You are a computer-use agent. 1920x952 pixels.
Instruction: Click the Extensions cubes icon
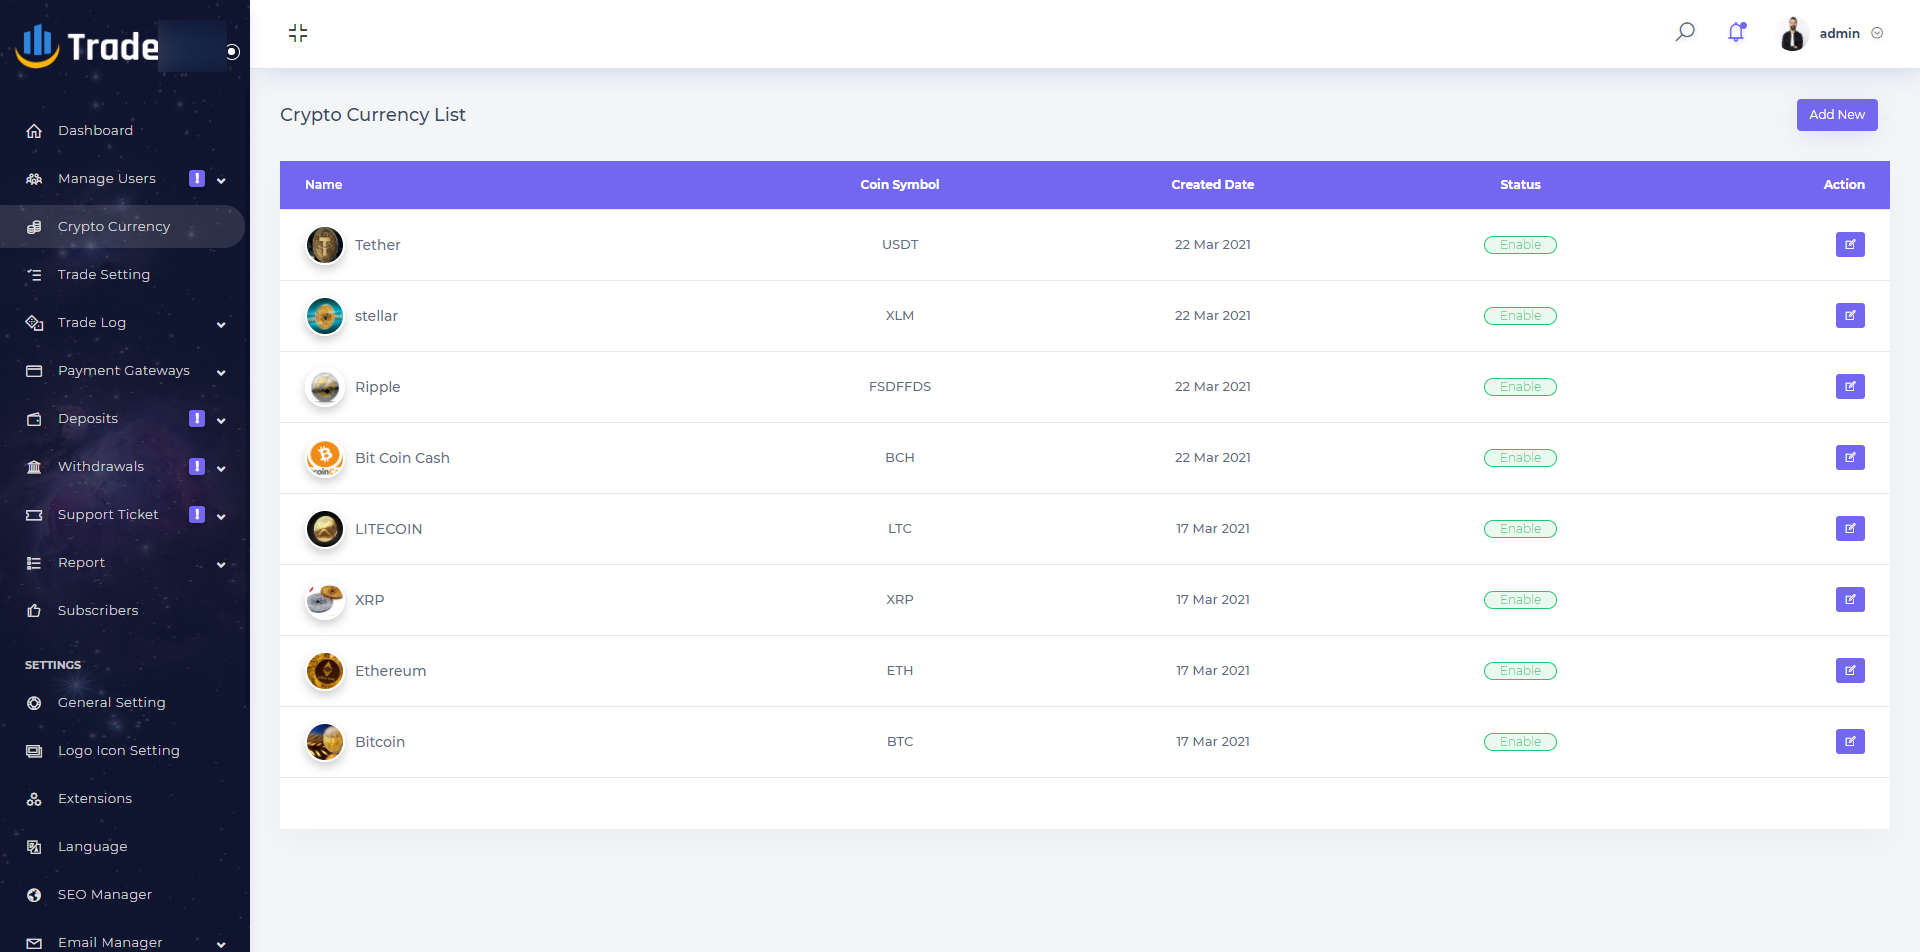[x=34, y=799]
